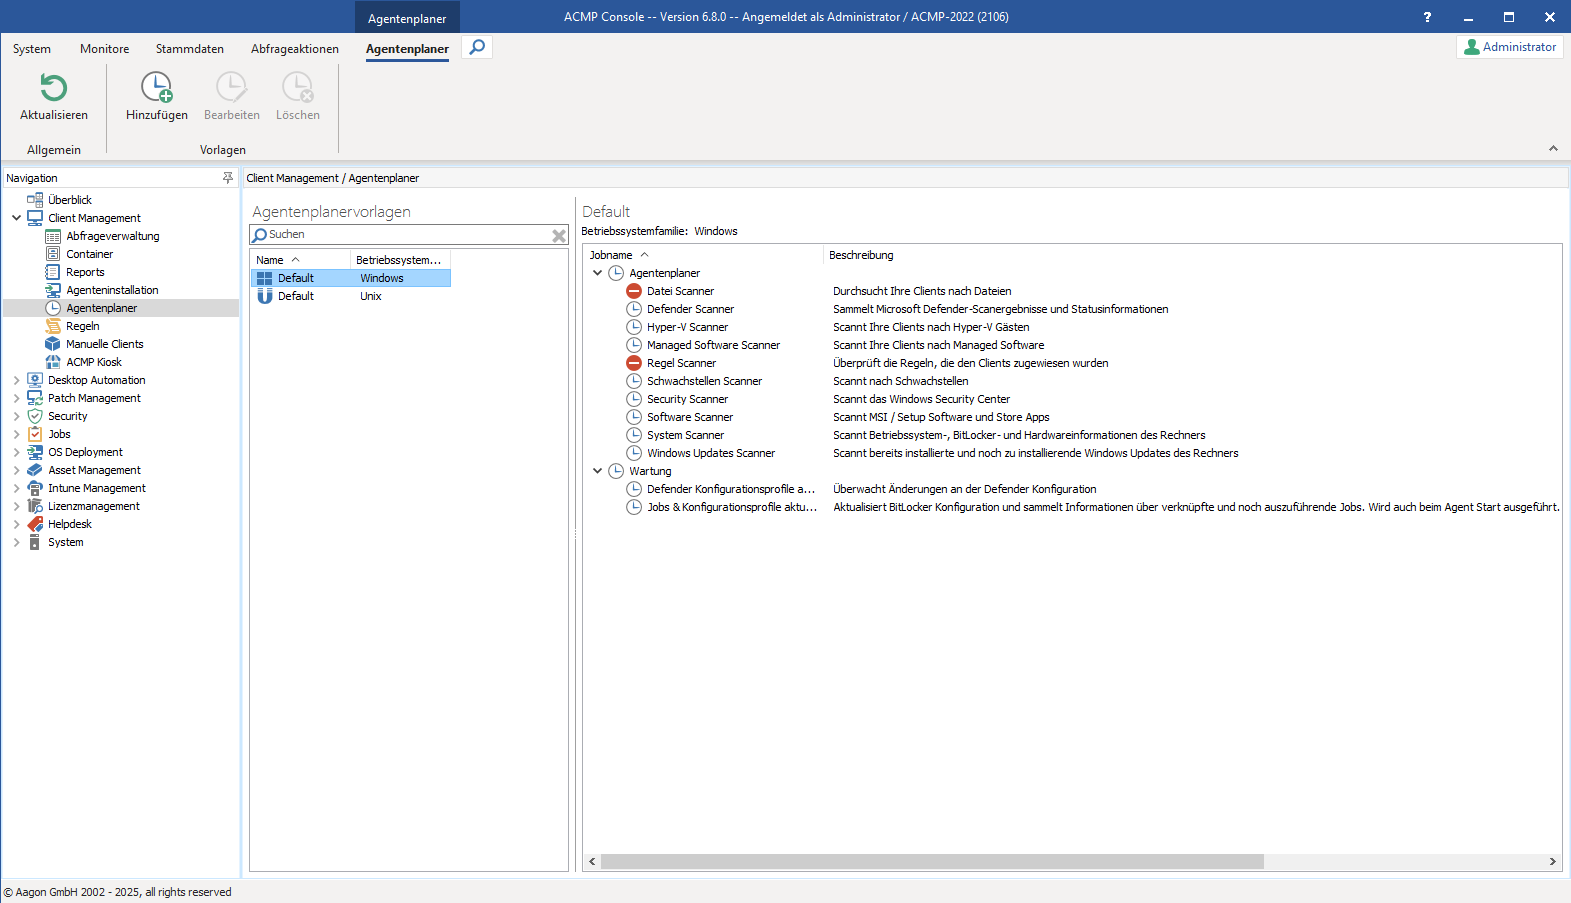
Task: Expand the Patch Management node
Action: coord(16,398)
